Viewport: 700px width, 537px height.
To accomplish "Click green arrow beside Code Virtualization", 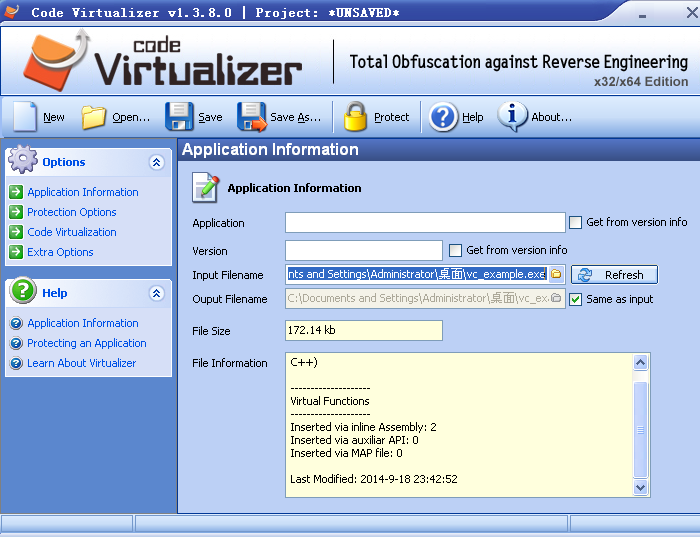I will click(16, 232).
